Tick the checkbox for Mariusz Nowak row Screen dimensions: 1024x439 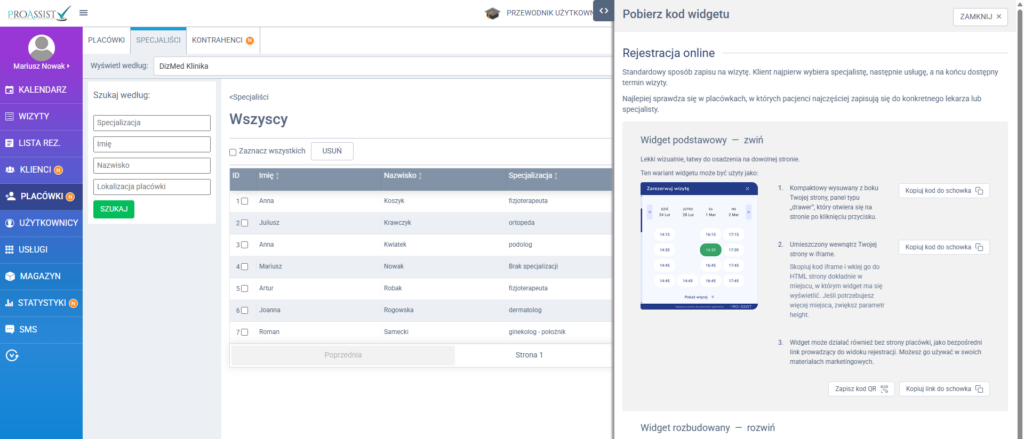pyautogui.click(x=244, y=267)
